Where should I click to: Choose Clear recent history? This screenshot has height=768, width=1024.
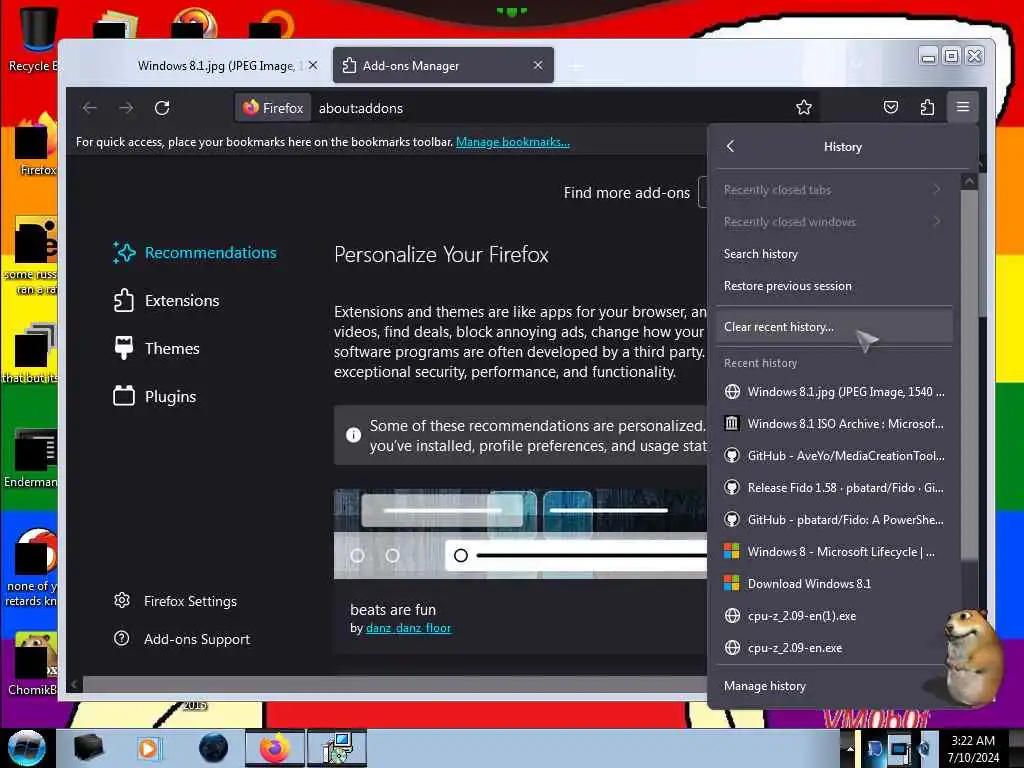click(833, 327)
